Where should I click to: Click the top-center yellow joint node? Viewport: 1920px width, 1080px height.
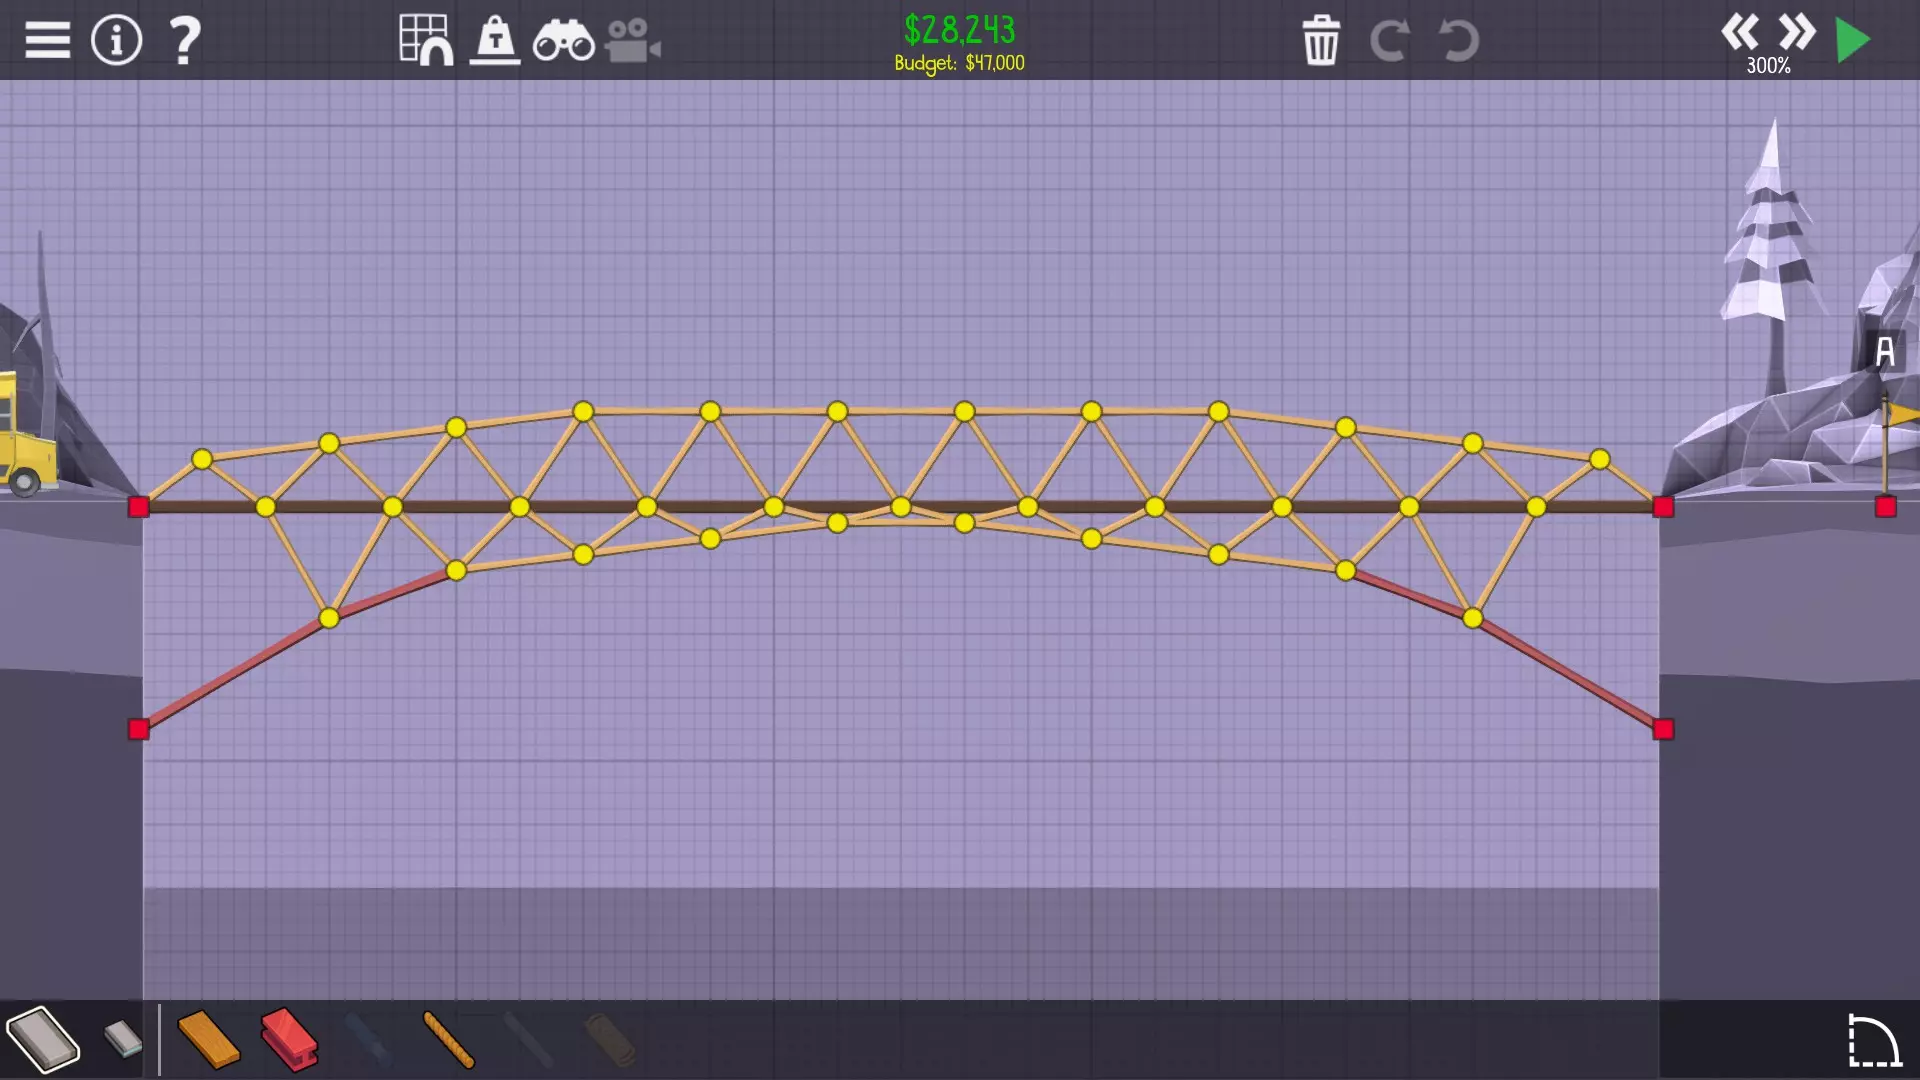[964, 412]
